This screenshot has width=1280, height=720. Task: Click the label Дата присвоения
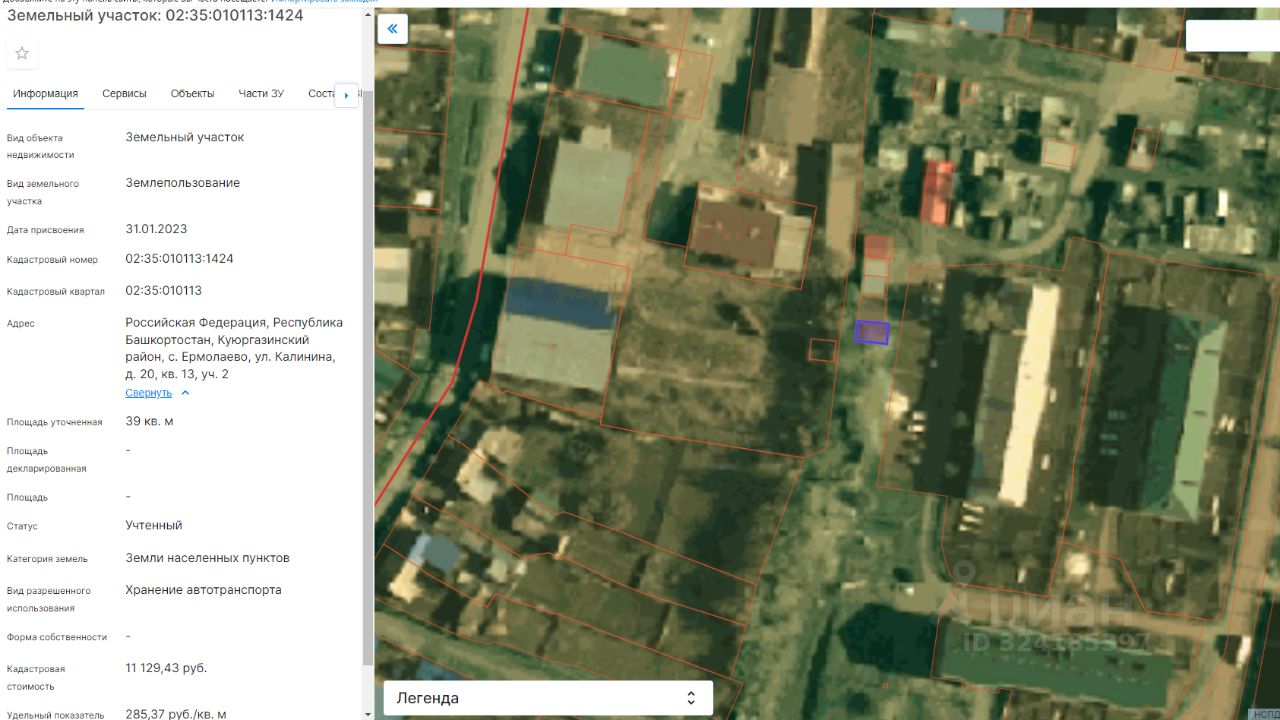point(45,230)
